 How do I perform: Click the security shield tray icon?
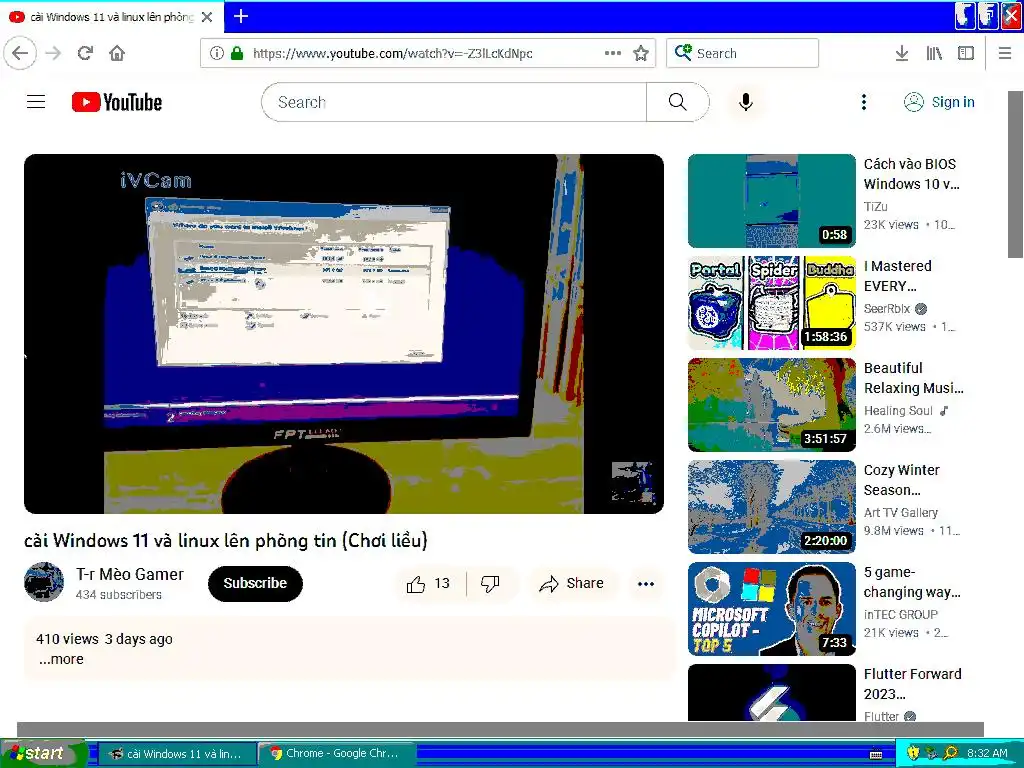[913, 753]
